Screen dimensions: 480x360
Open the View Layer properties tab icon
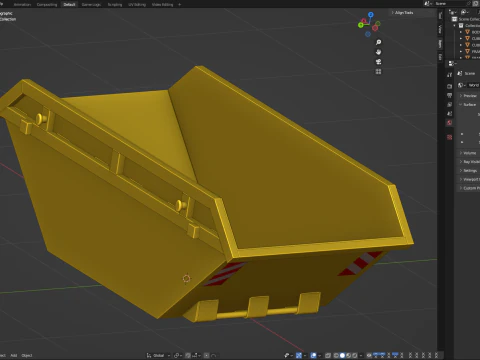click(x=449, y=104)
